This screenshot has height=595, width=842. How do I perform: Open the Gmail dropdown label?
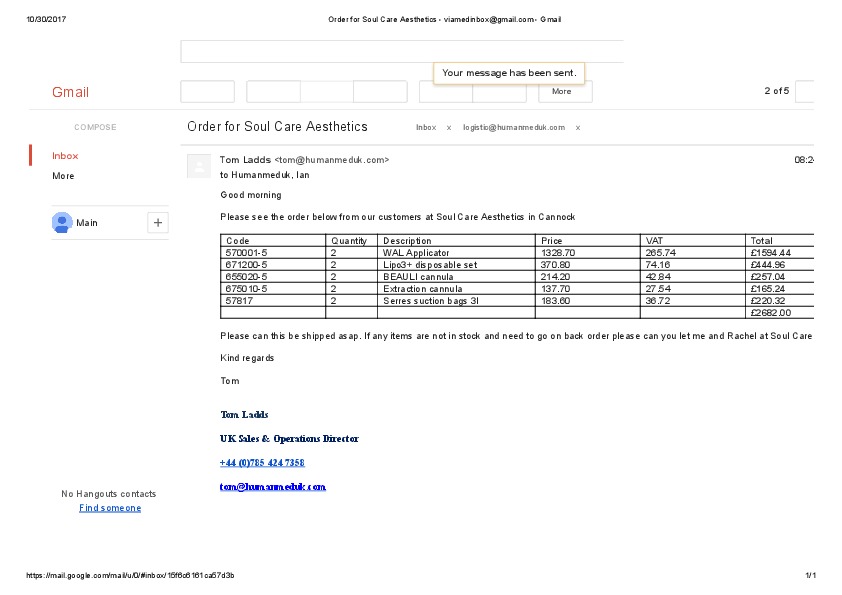[x=70, y=92]
